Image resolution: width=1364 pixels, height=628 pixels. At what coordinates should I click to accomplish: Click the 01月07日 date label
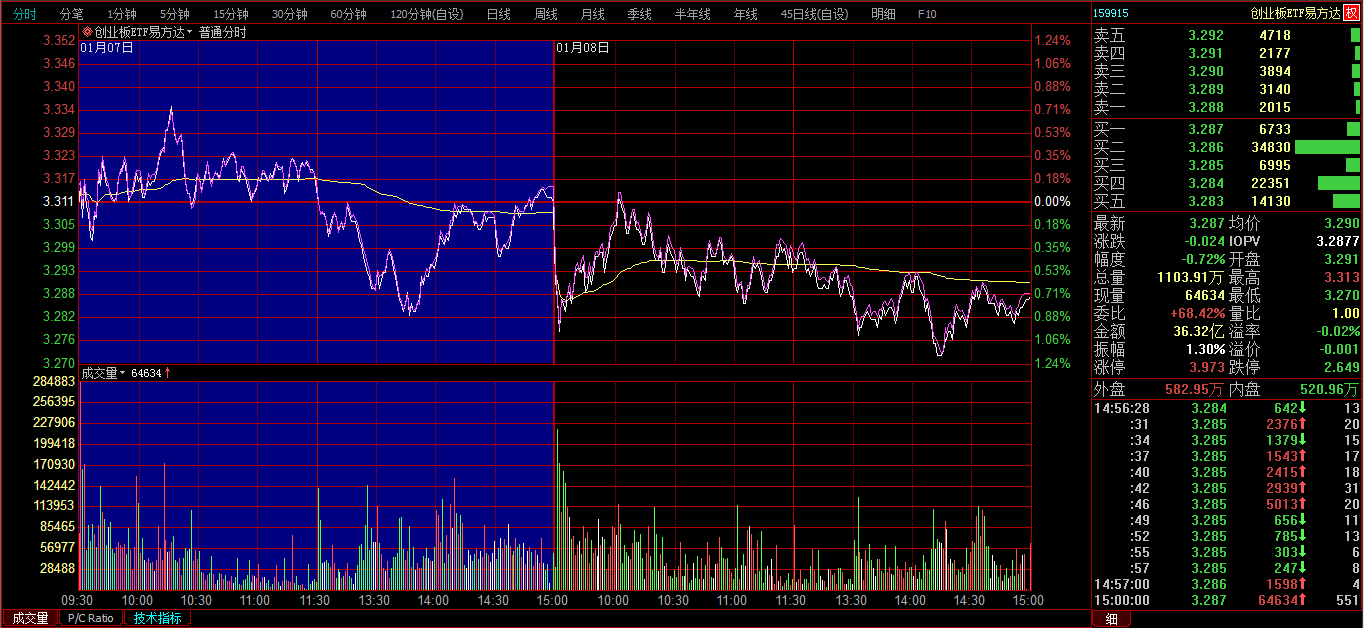pyautogui.click(x=107, y=48)
